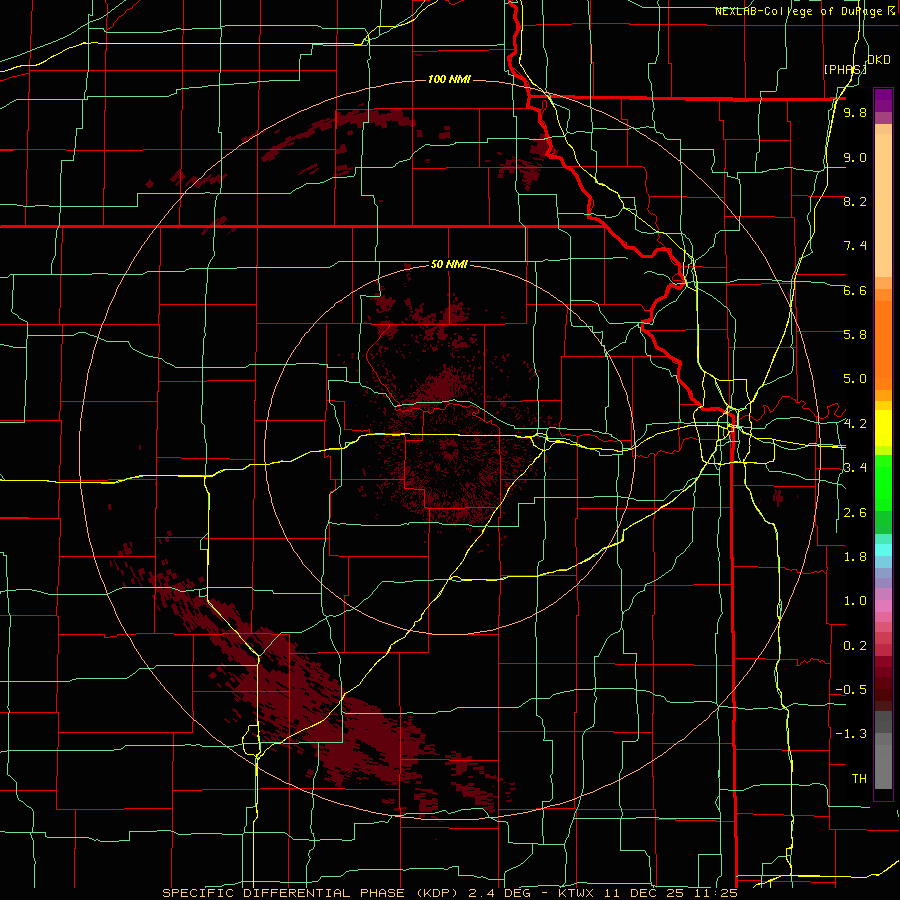Click the 5.8 value on the color scale
This screenshot has width=900, height=900.
point(855,335)
